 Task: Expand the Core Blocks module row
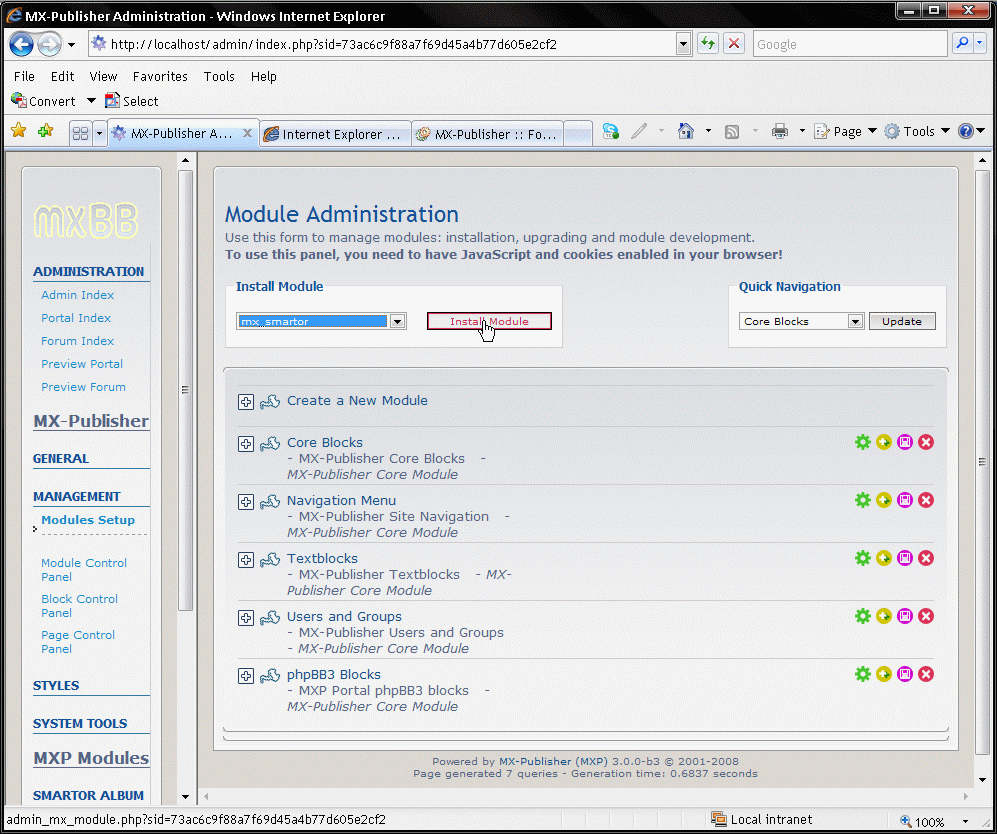point(246,444)
